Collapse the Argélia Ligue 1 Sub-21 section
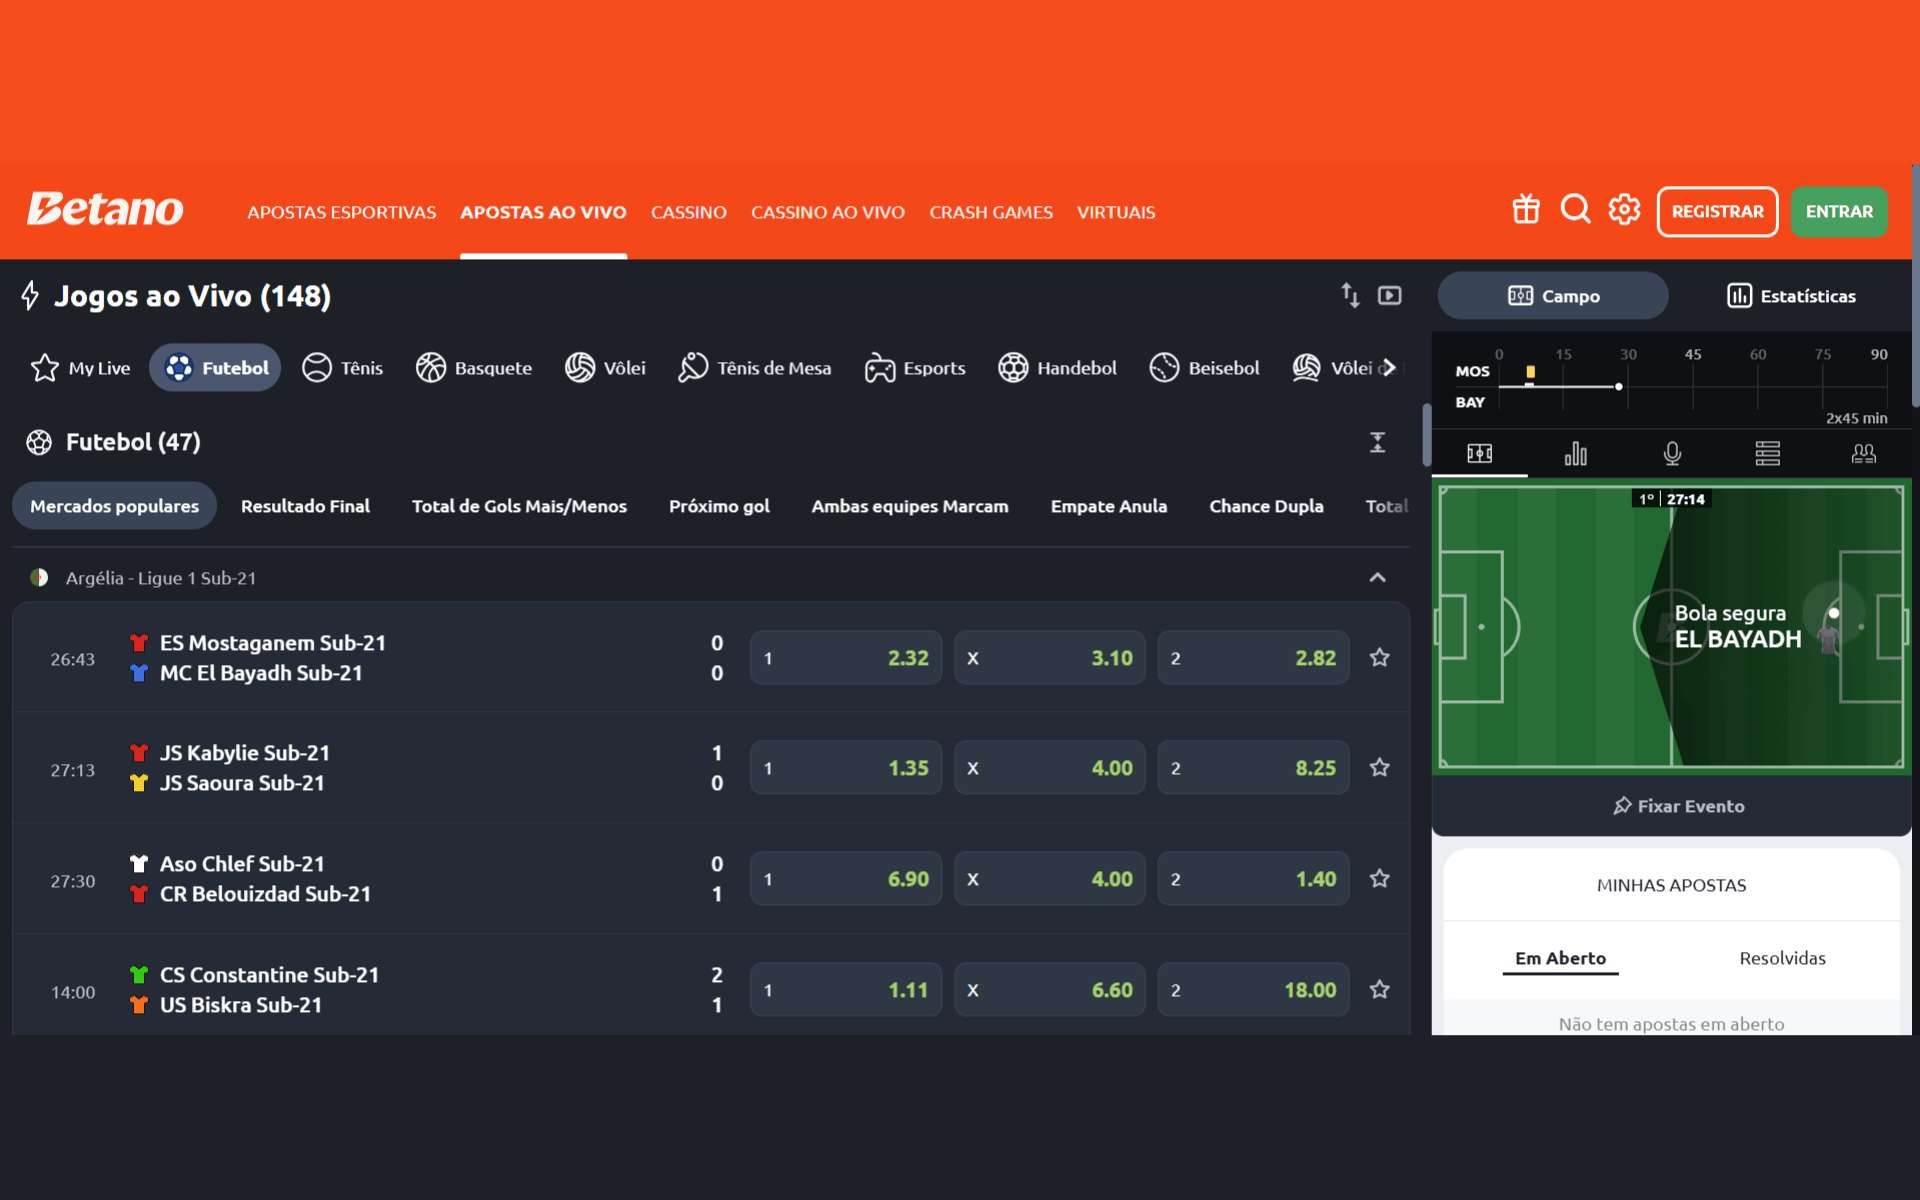Screen dimensions: 1920x1200 [1377, 578]
